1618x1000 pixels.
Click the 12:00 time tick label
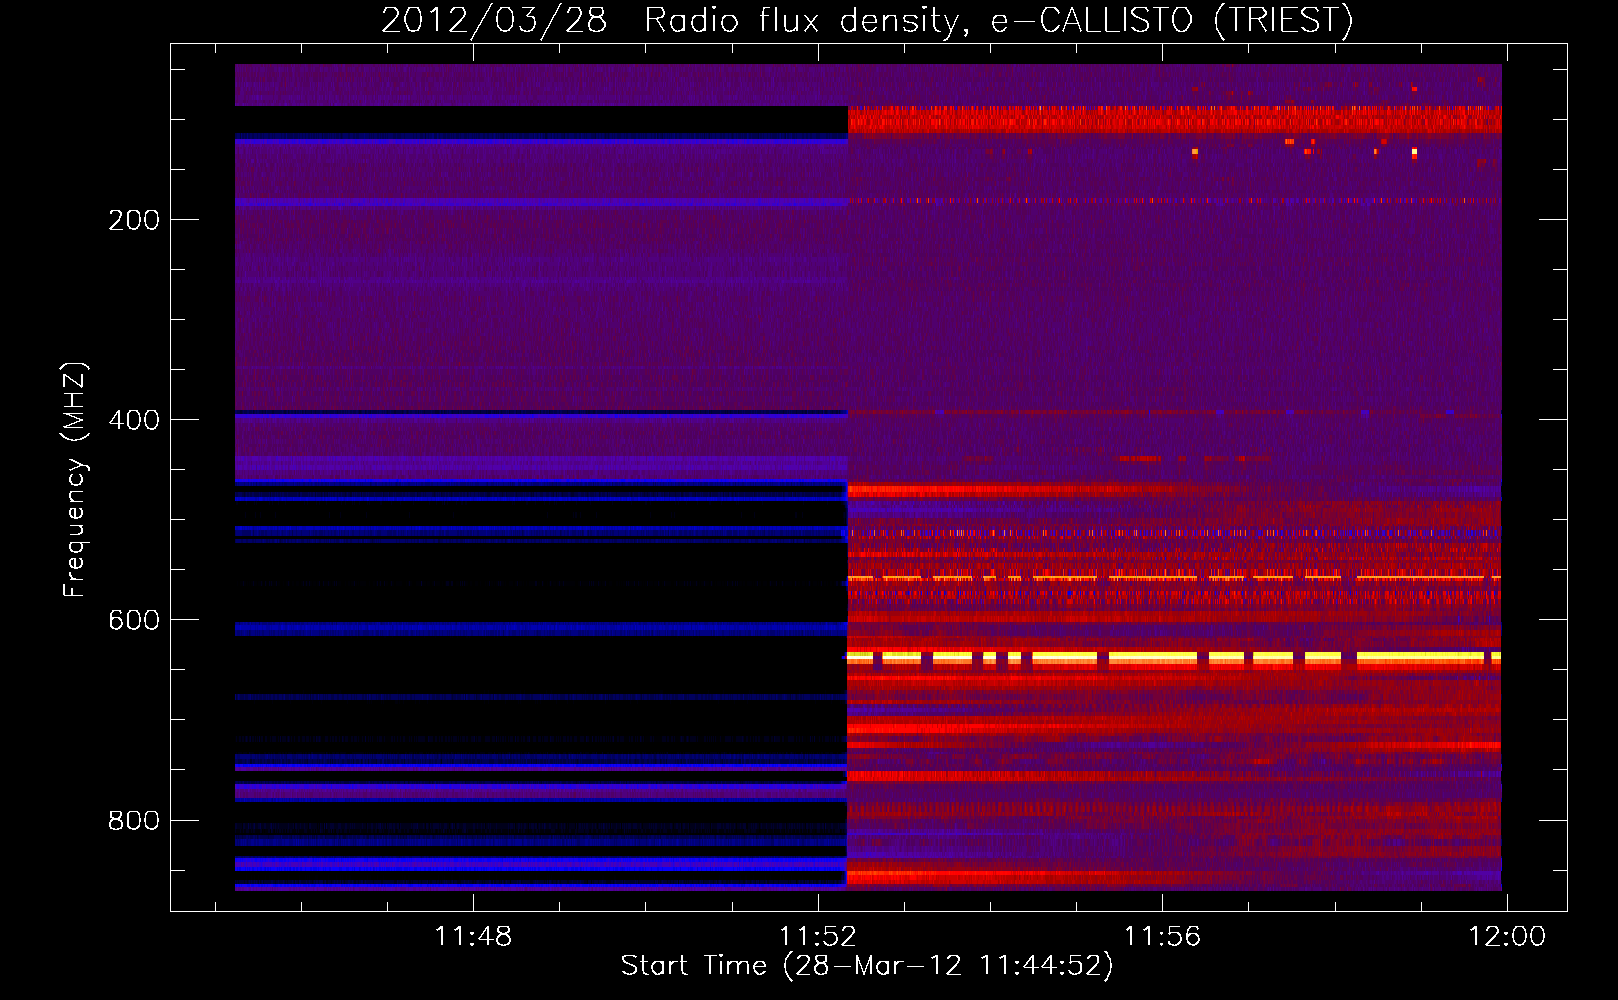[1506, 936]
